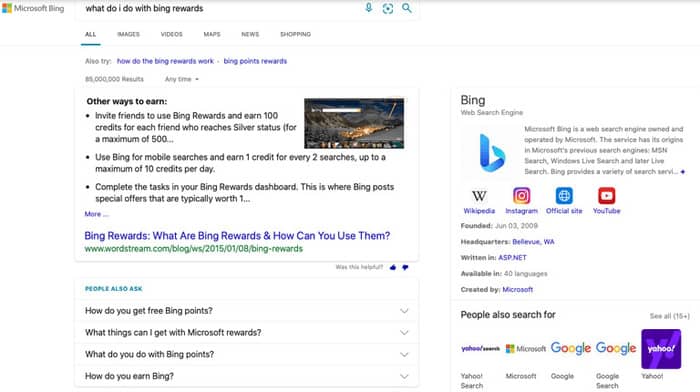The image size is (700, 392).
Task: Try 'how do the bing rewards work' suggestion
Action: pos(165,61)
